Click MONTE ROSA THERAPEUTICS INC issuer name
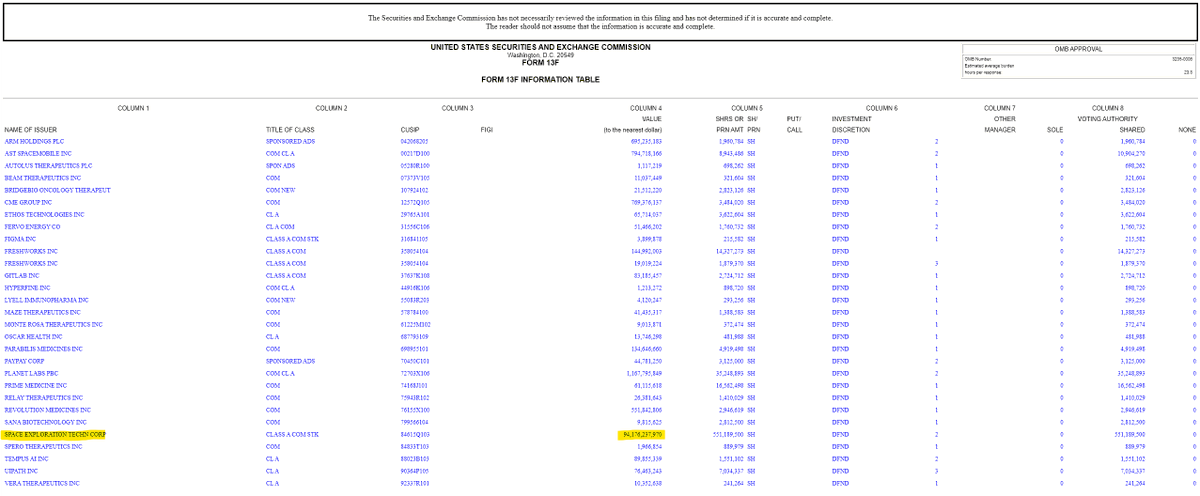The width and height of the screenshot is (1200, 496). [x=53, y=324]
